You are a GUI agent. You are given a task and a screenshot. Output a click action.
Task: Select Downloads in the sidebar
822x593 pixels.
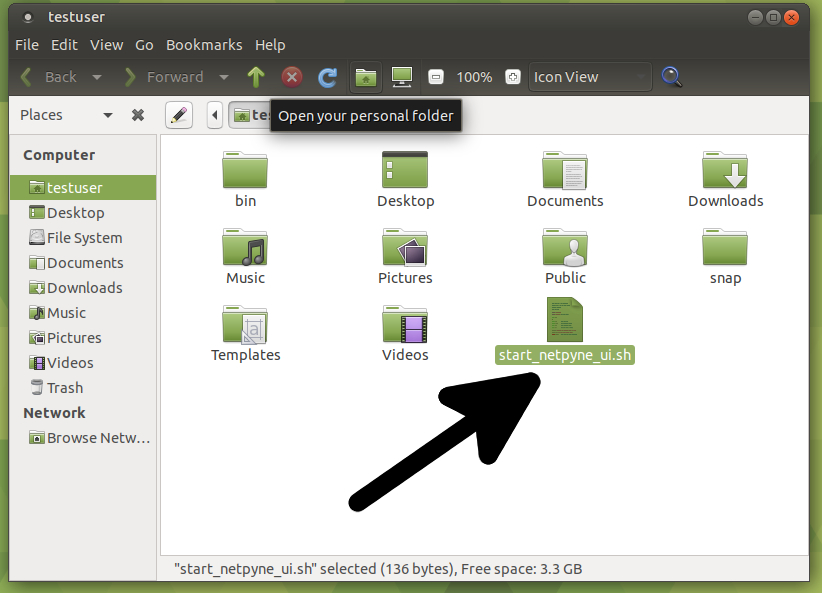(83, 288)
